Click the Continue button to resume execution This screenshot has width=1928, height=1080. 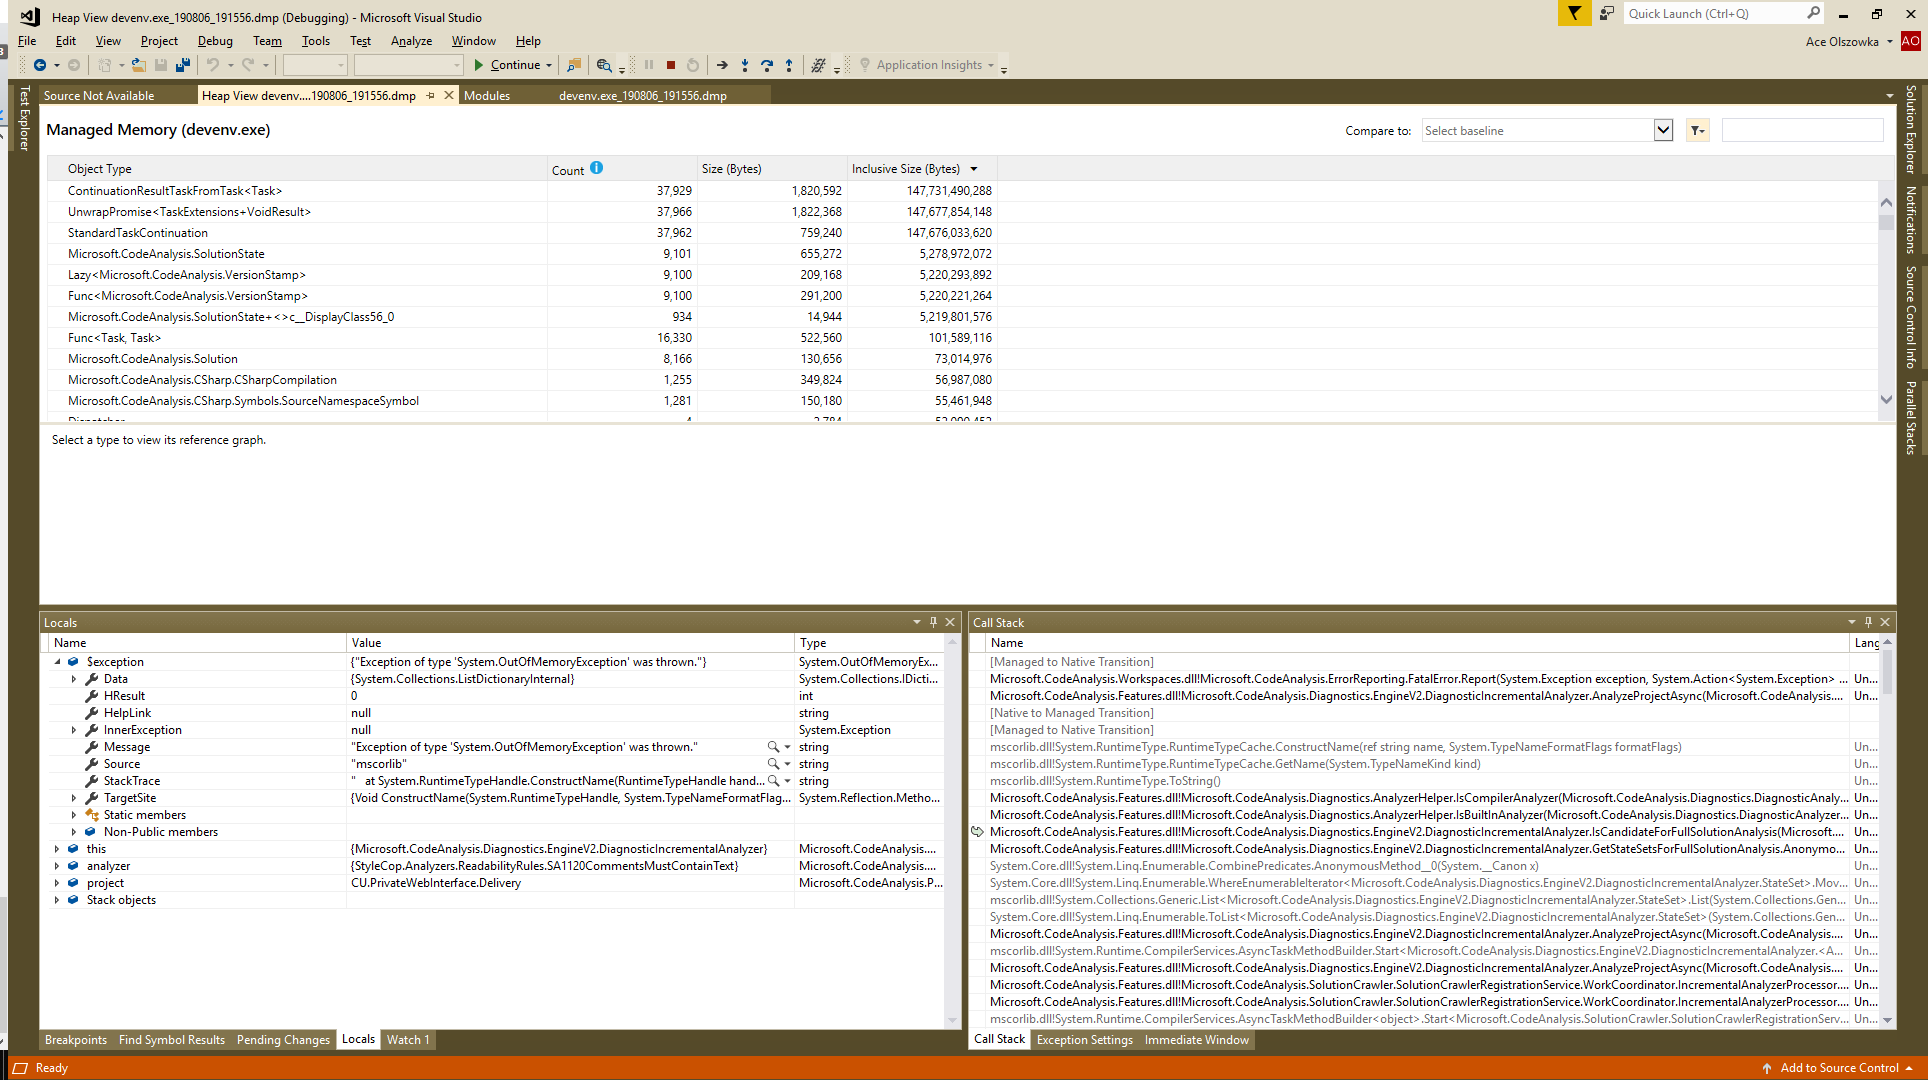click(512, 64)
